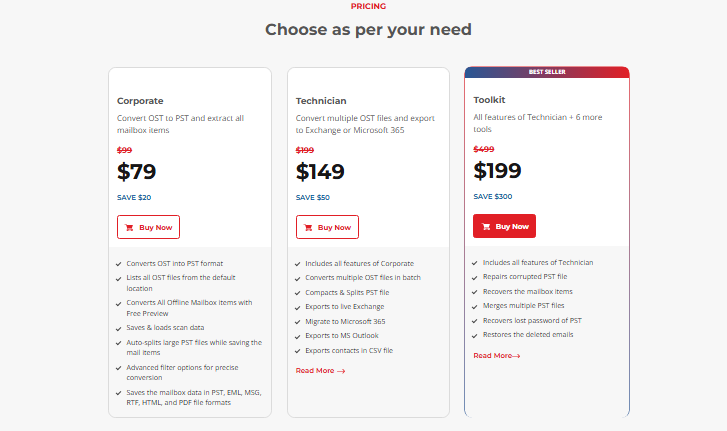727x431 pixels.
Task: Click the Toolkit $199 price
Action: (498, 171)
